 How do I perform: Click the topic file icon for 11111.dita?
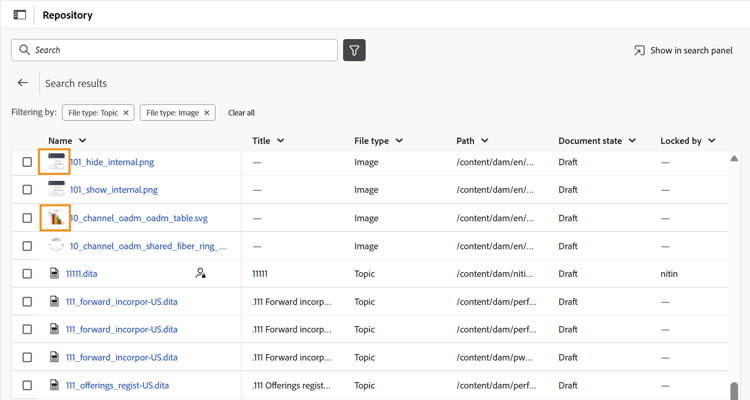click(x=55, y=273)
